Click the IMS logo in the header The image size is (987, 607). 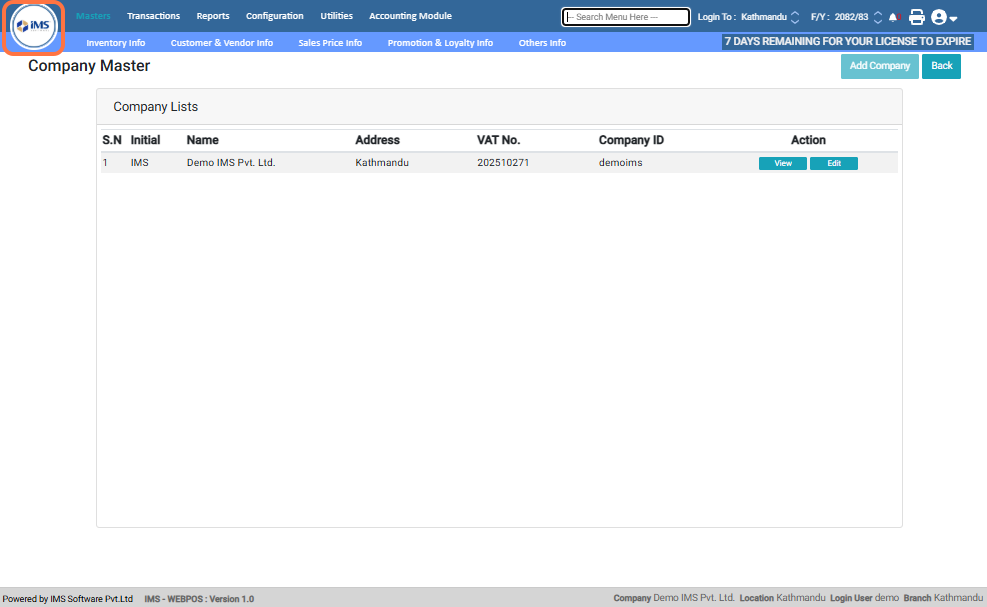[34, 27]
